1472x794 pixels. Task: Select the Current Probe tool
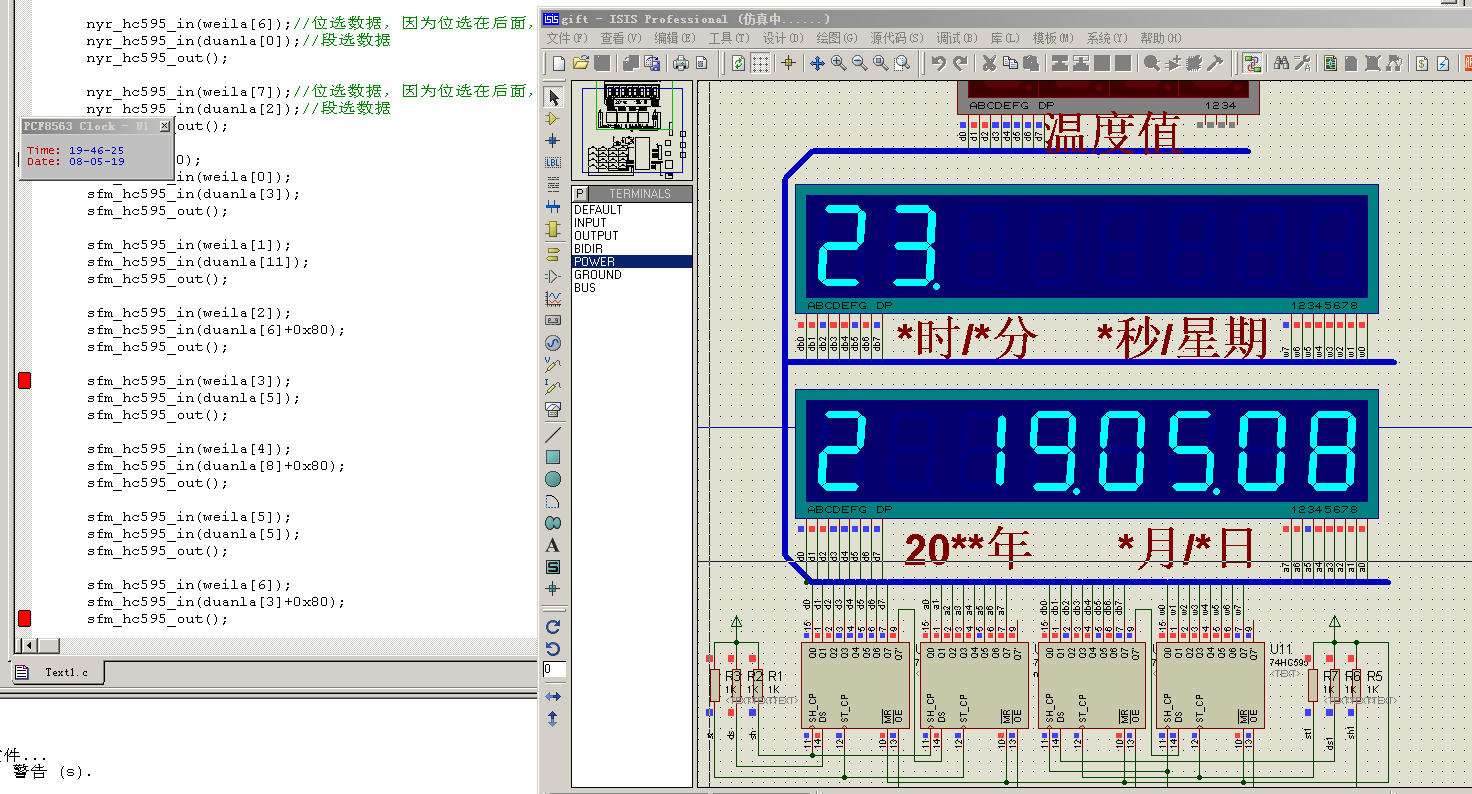(553, 387)
